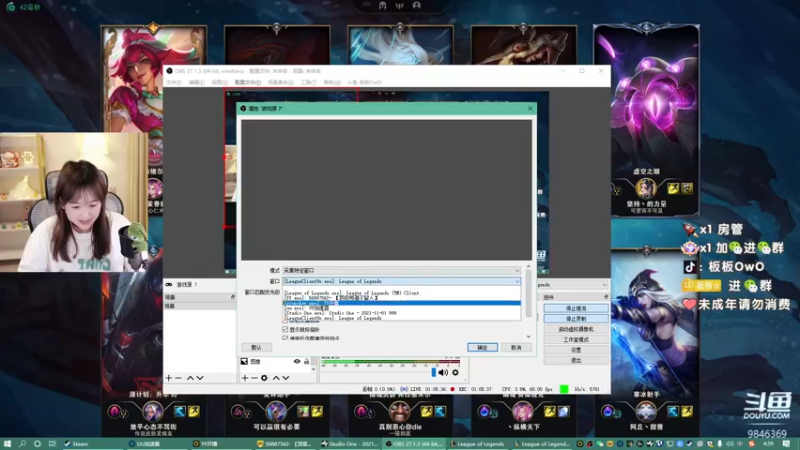Click the 启动虚拟摄像机 button
800x450 pixels.
[576, 329]
